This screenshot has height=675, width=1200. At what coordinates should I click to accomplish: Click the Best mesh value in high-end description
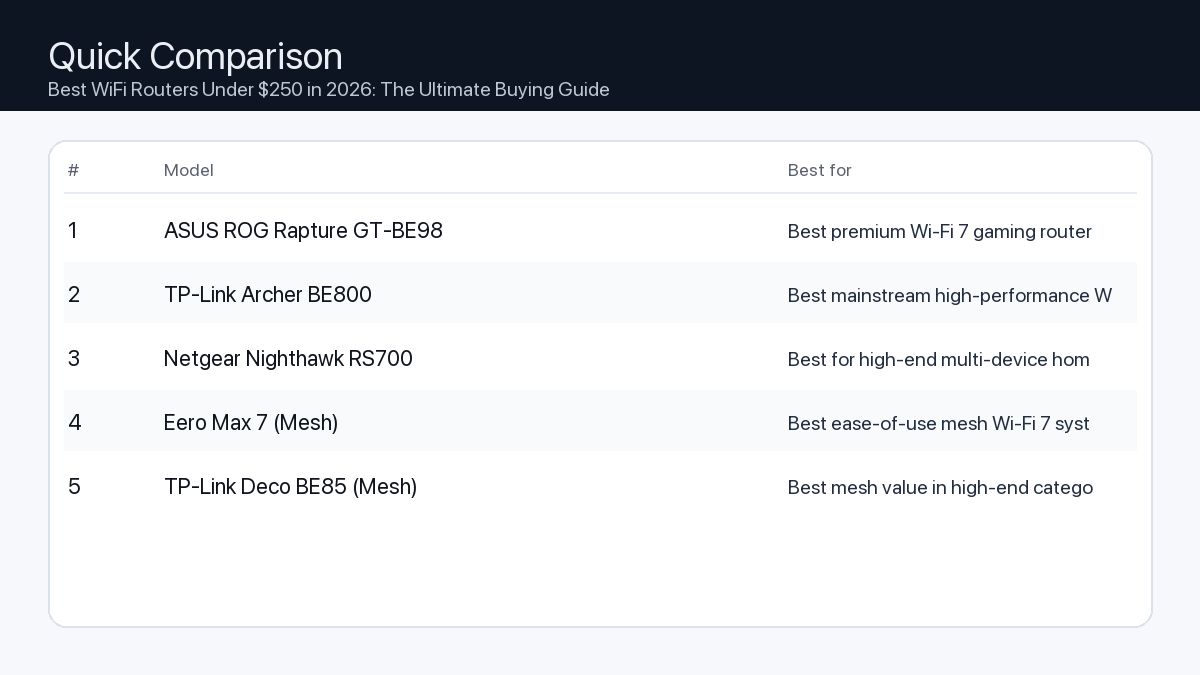click(940, 488)
